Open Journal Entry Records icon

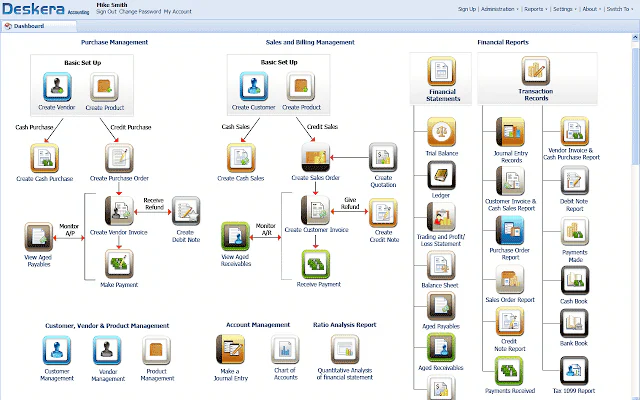pos(510,132)
